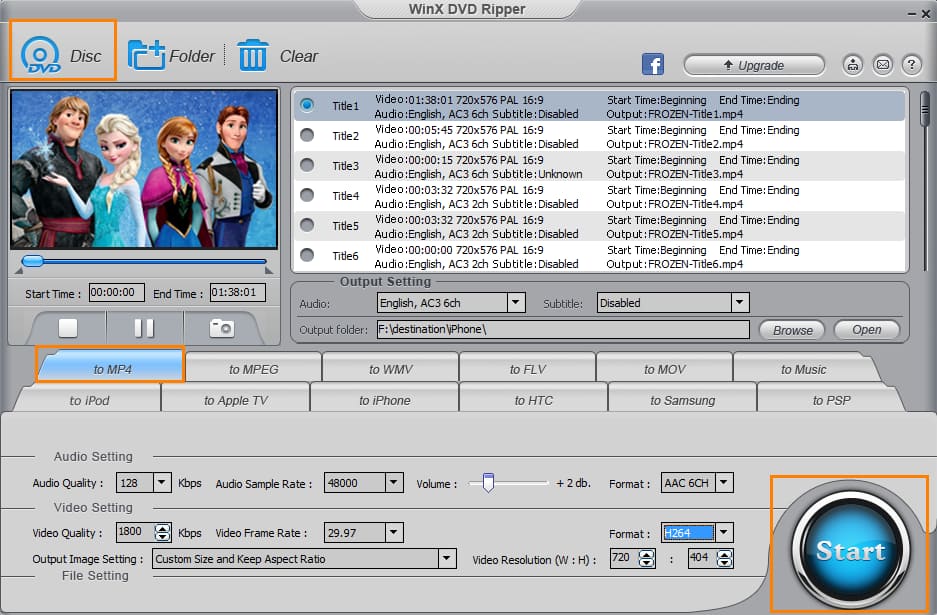
Task: Open audio Format AAC 6CH dropdown
Action: pos(724,482)
